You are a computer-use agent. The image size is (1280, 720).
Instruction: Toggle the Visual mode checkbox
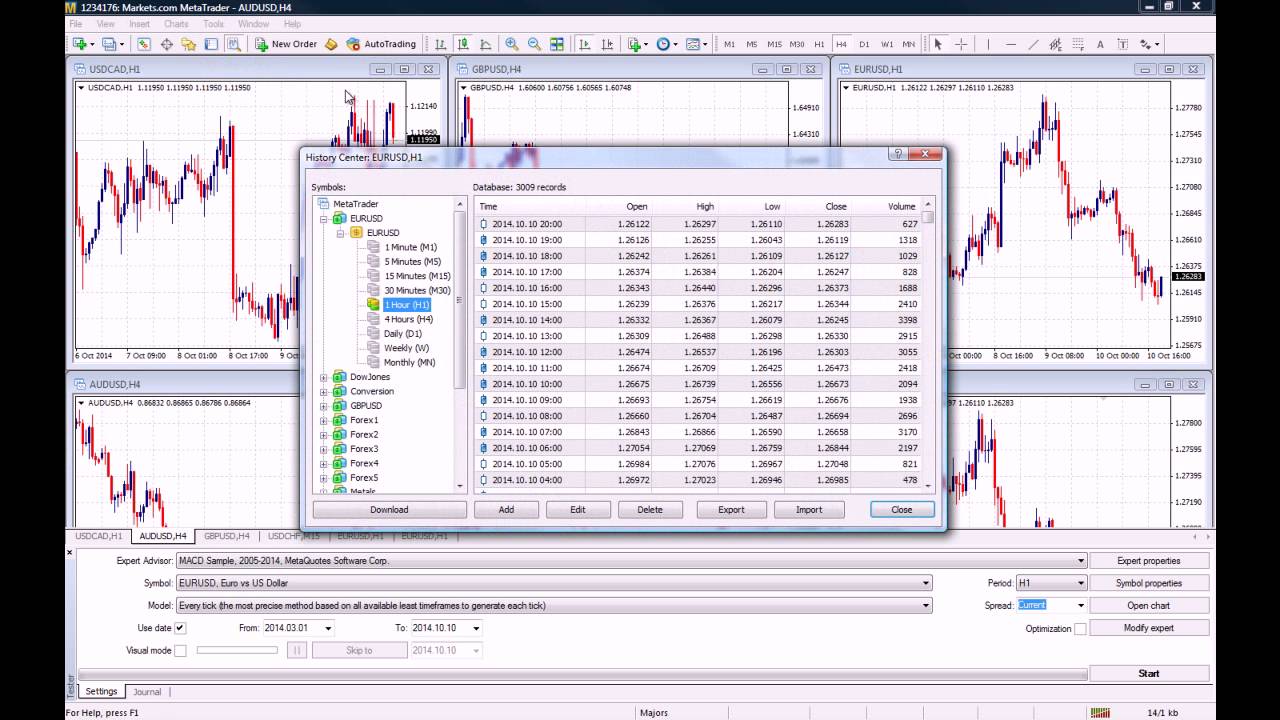click(180, 650)
